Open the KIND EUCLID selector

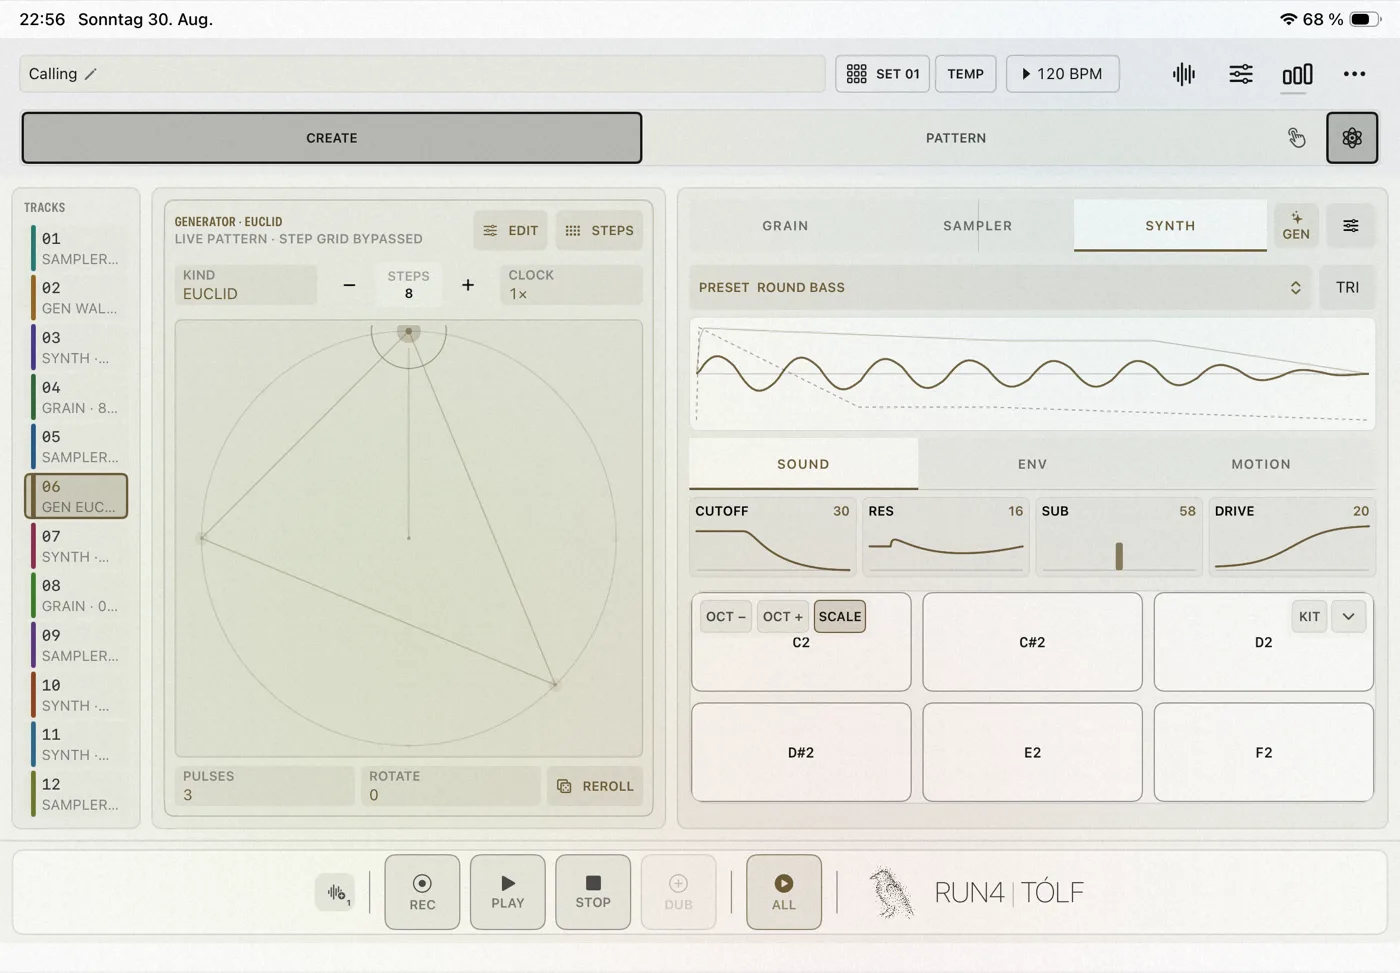(x=246, y=285)
